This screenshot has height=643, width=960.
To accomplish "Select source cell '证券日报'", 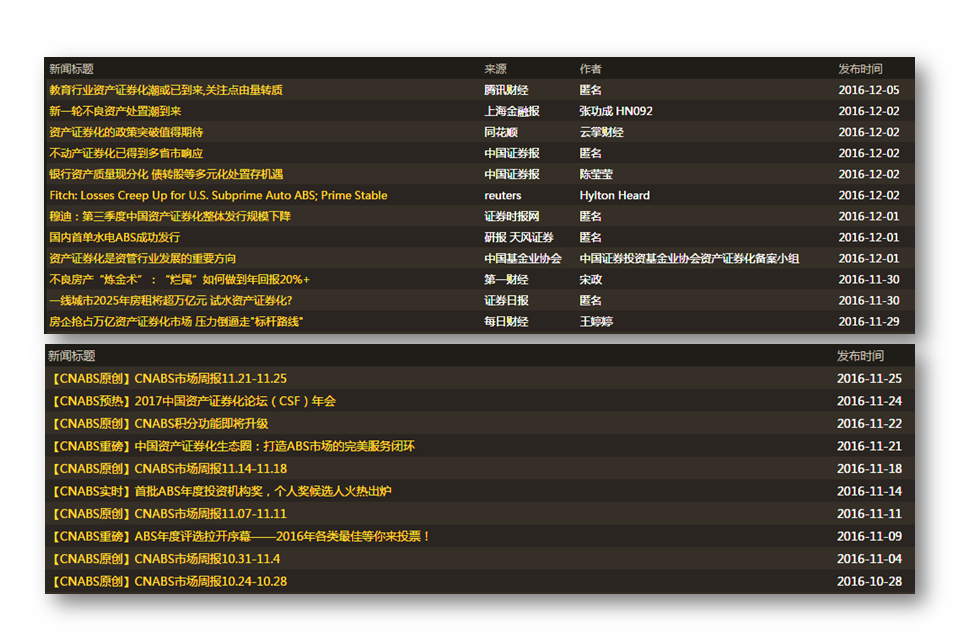I will pyautogui.click(x=506, y=301).
